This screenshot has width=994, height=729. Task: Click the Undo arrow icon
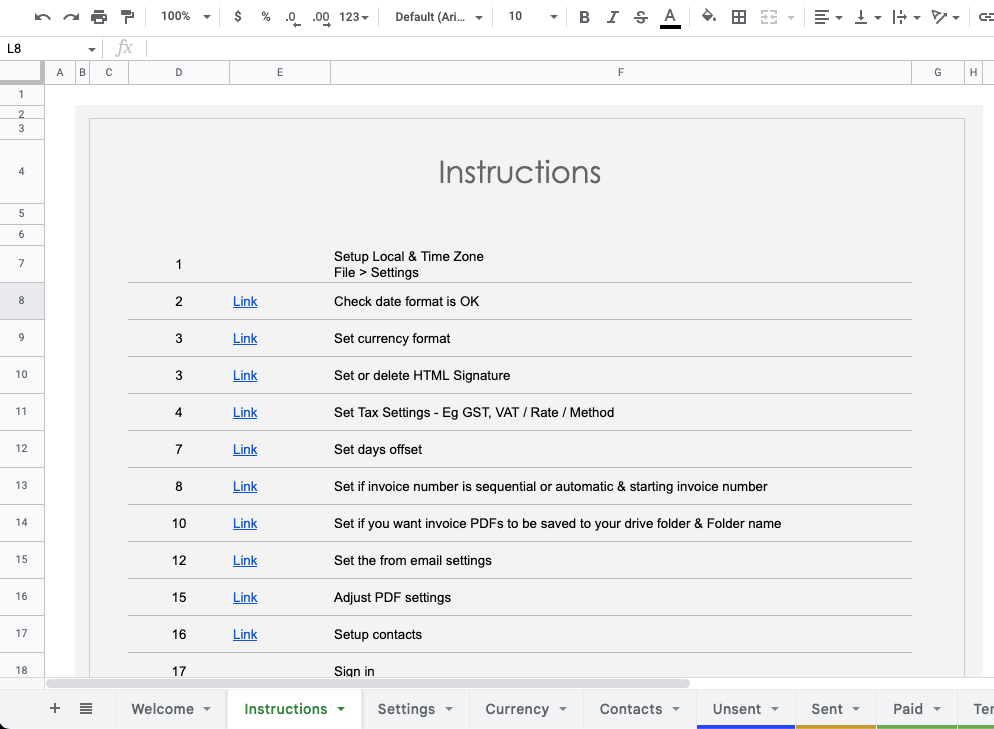point(43,17)
